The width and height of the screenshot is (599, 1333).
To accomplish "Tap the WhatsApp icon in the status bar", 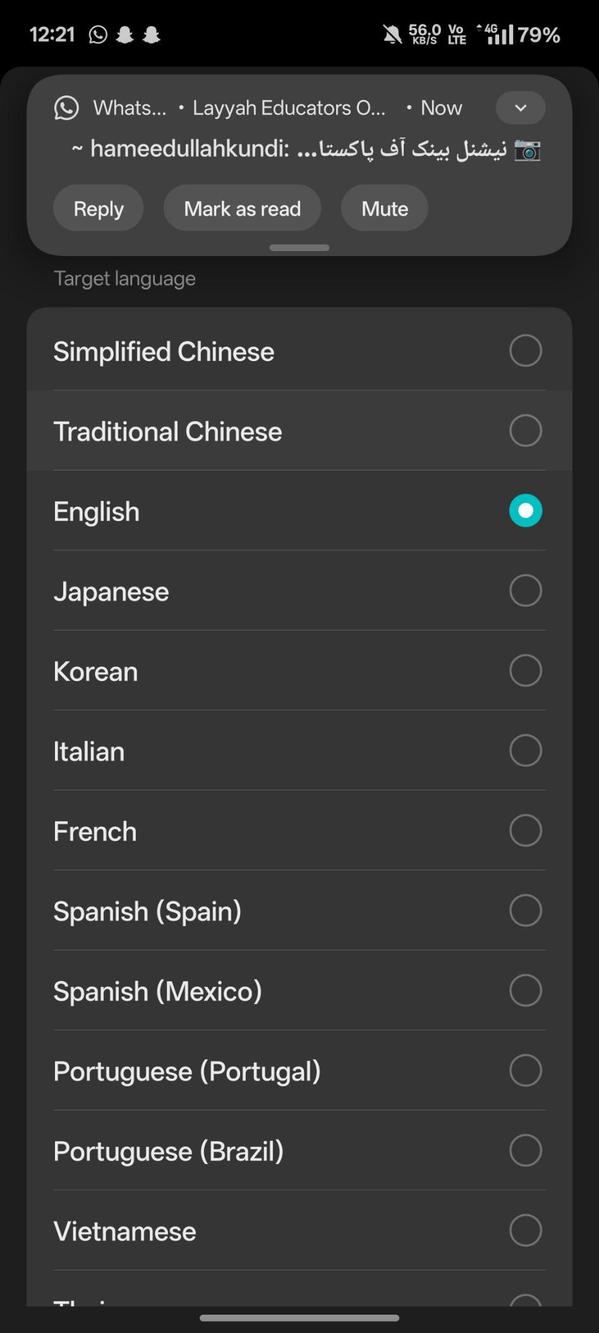I will tap(97, 33).
